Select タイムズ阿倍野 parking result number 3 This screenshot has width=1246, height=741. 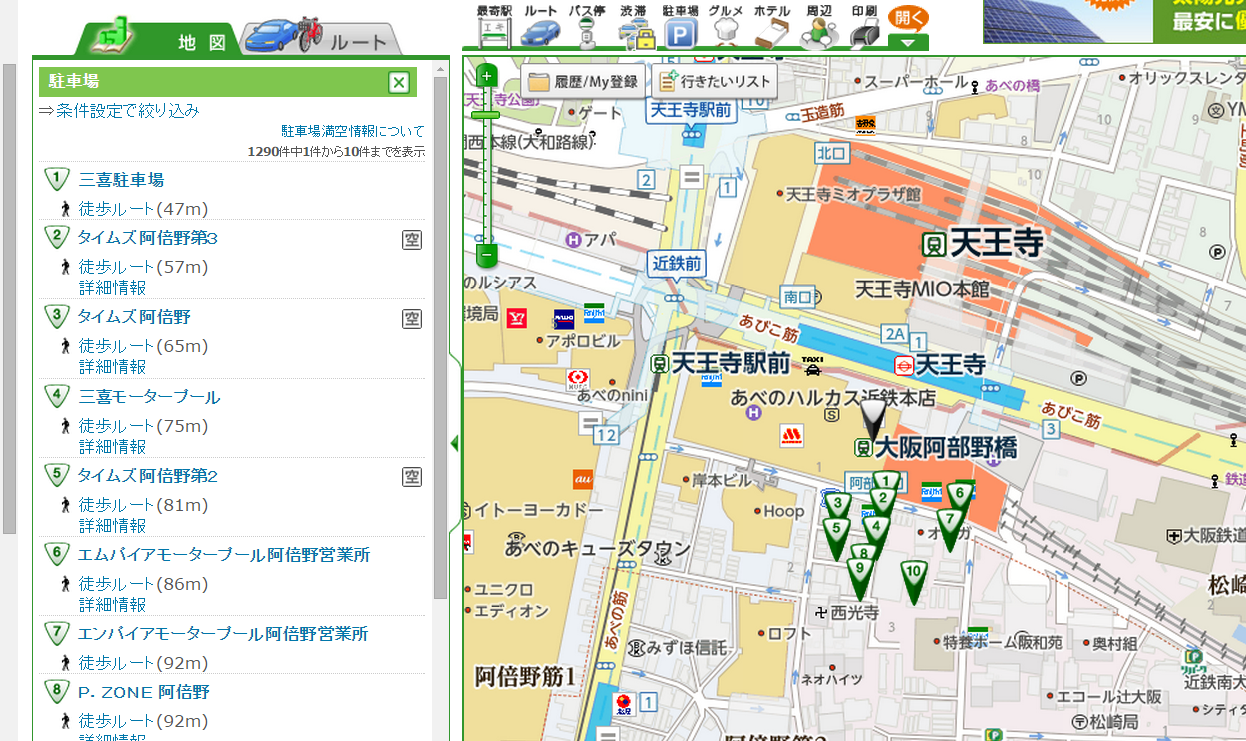[134, 317]
